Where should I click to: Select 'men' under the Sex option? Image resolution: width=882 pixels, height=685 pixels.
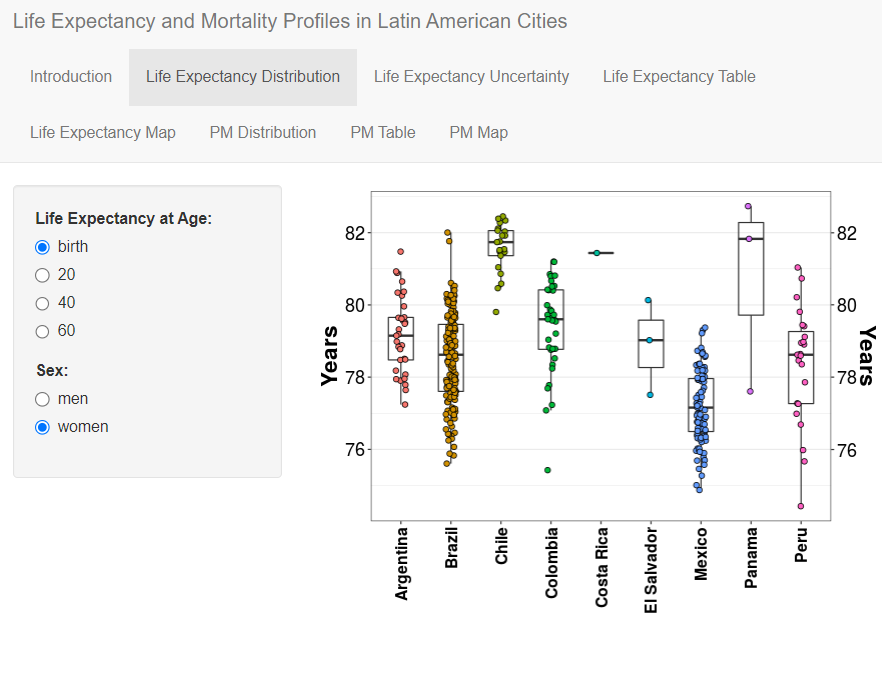(x=42, y=398)
